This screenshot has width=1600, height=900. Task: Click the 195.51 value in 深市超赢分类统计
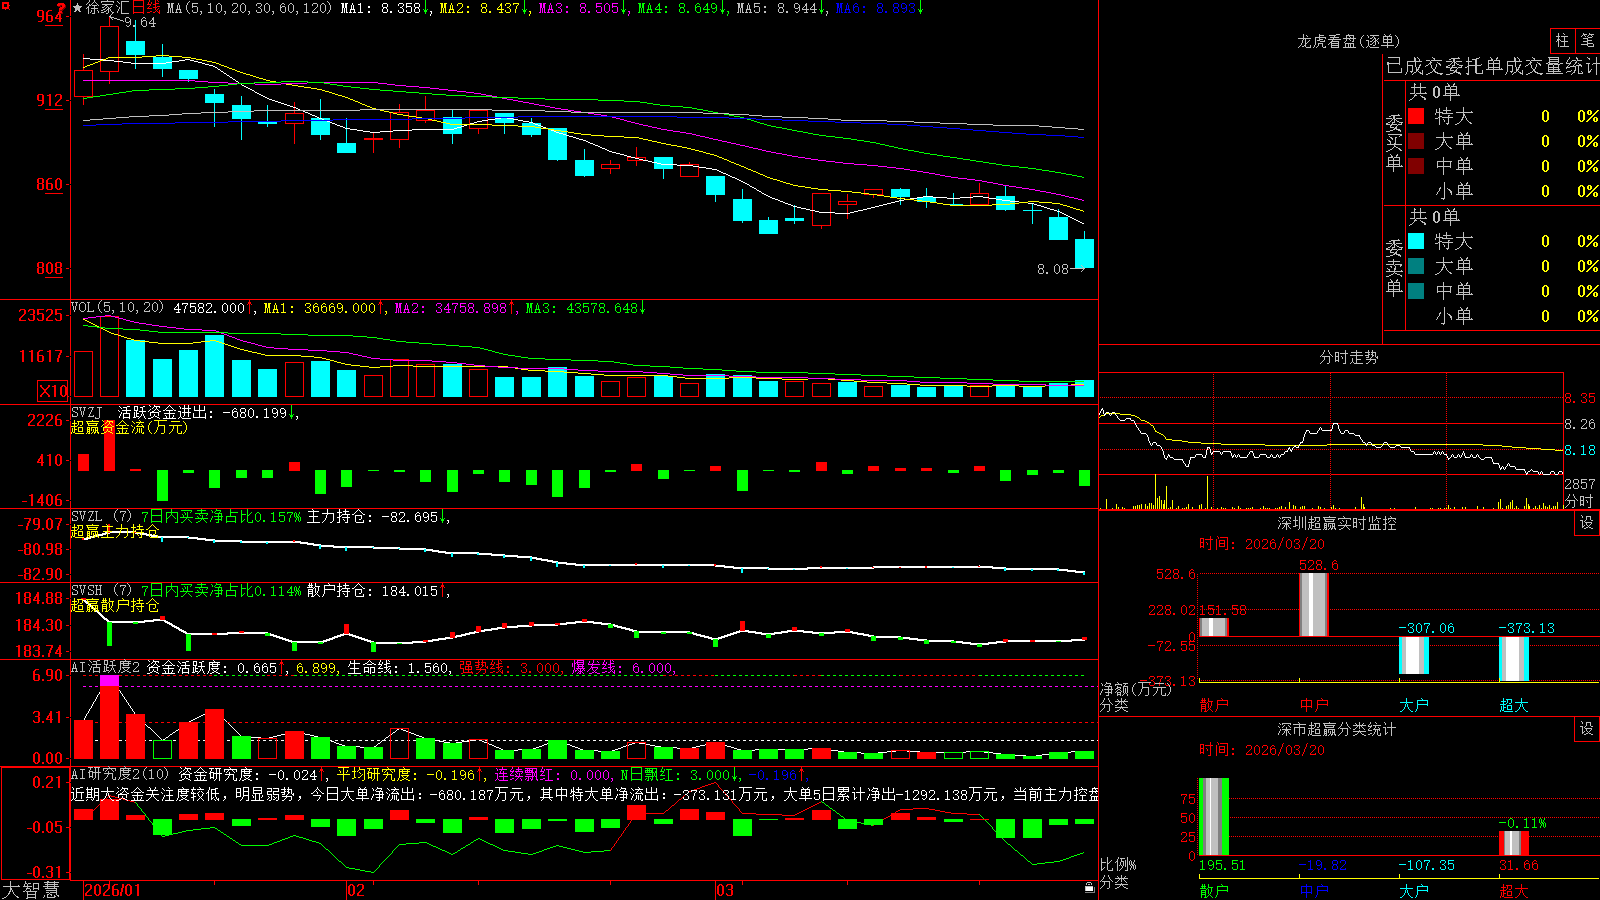[x=1222, y=865]
